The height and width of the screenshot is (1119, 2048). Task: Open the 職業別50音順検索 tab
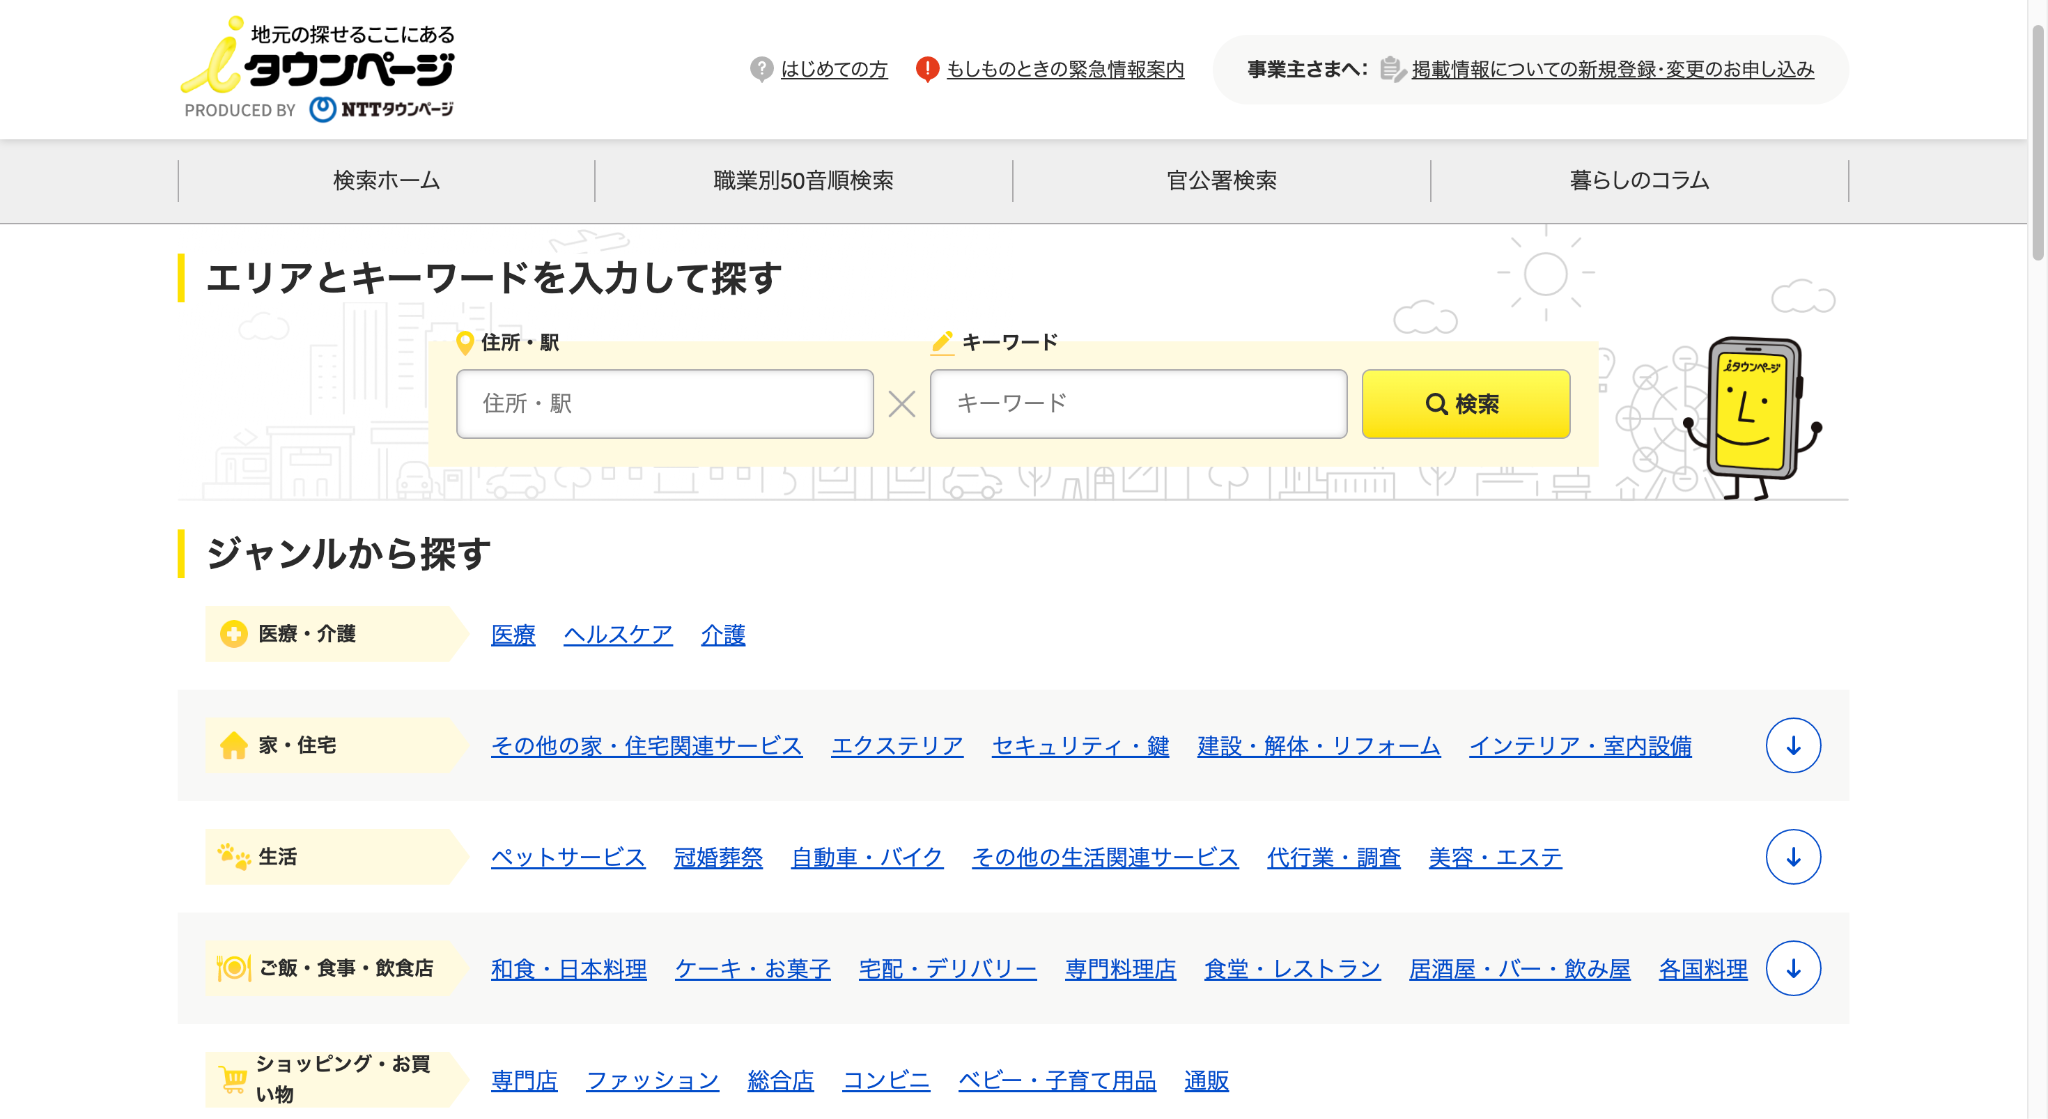point(803,180)
